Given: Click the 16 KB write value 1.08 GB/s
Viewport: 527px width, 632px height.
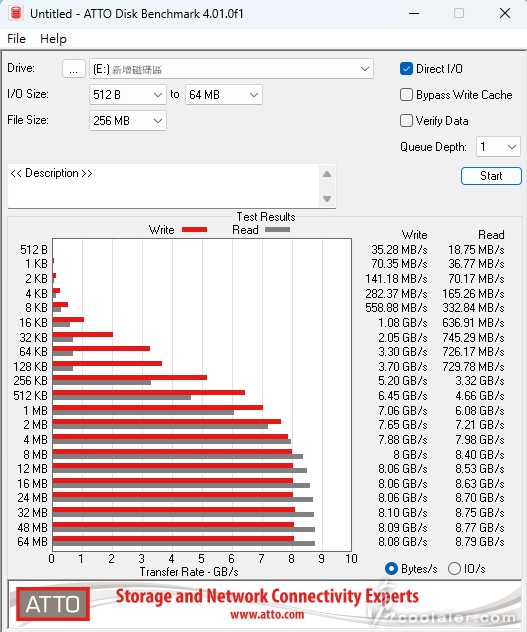Looking at the screenshot, I should (x=402, y=323).
